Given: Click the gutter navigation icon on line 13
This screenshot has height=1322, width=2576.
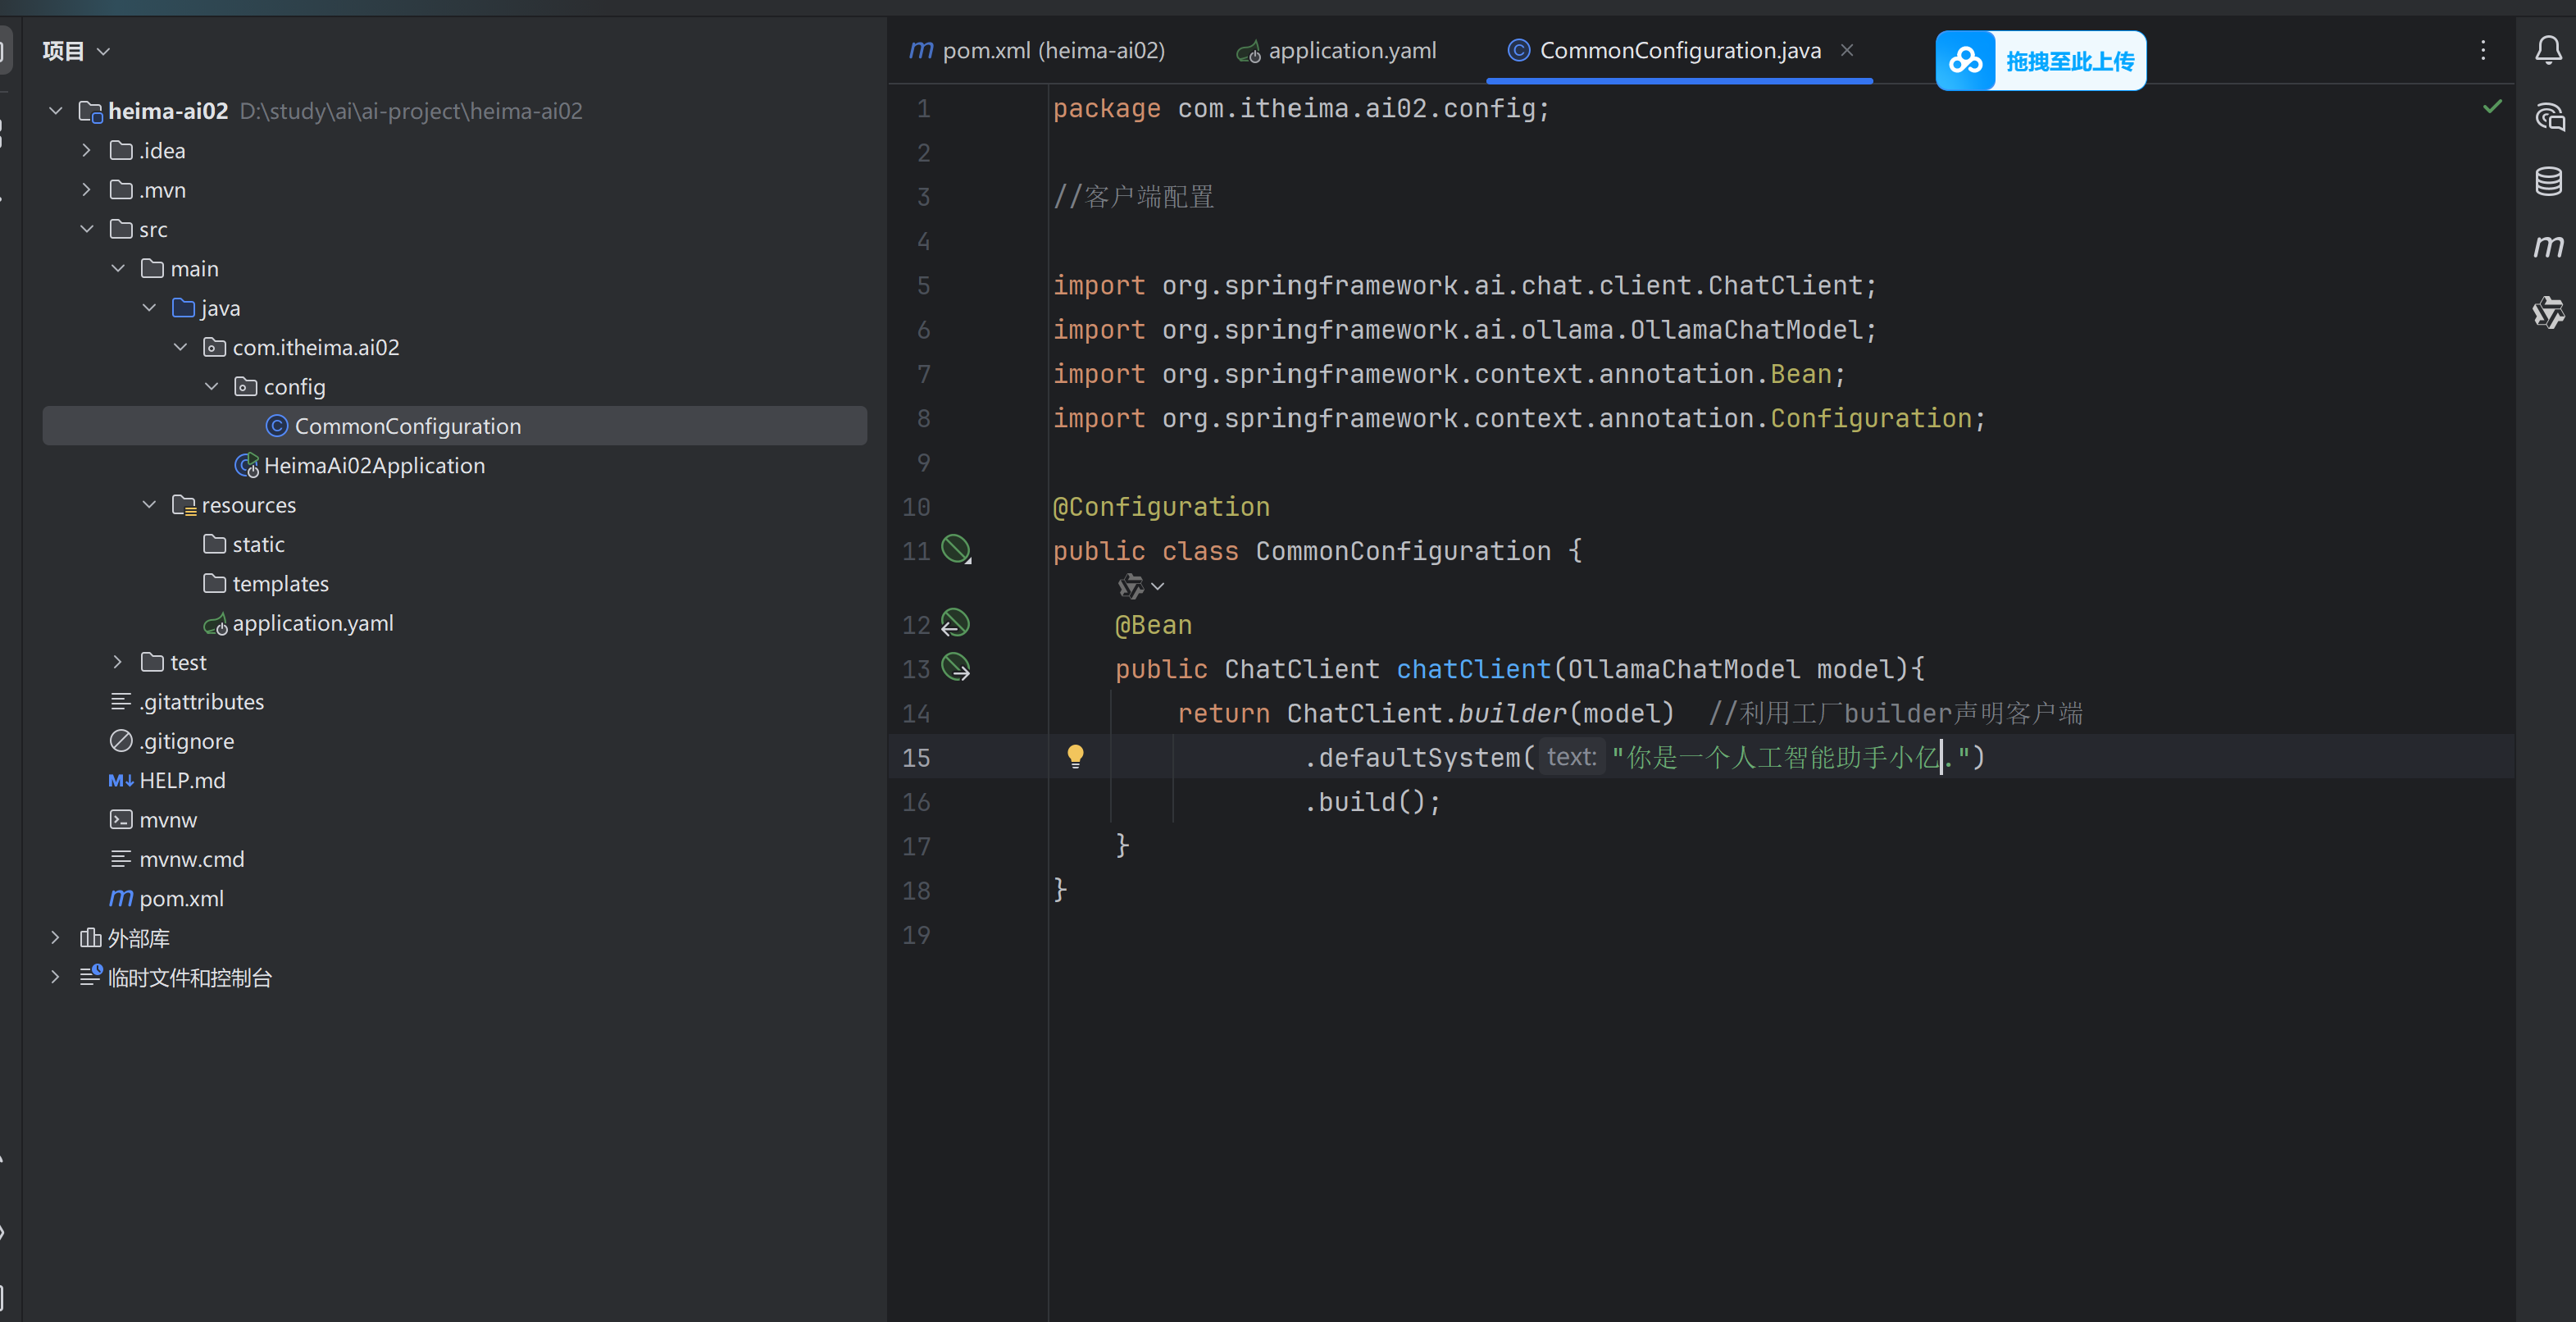Looking at the screenshot, I should (956, 667).
